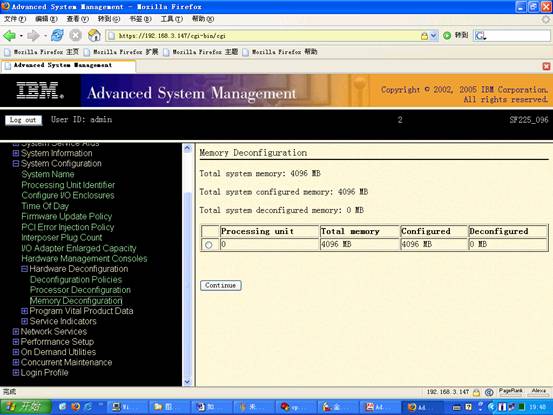553x415 pixels.
Task: Expand the Network Services node
Action: (16, 331)
